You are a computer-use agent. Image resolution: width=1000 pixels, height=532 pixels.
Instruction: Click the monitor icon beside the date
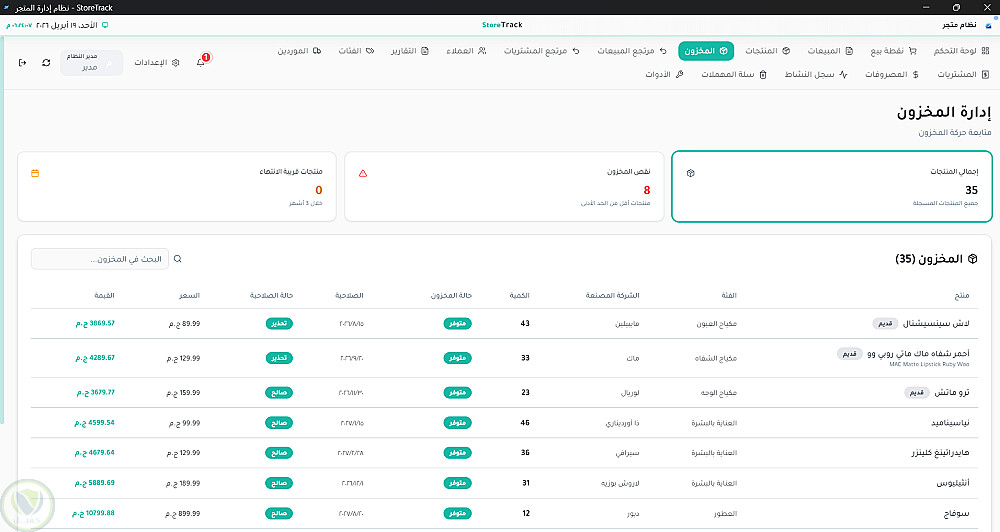(x=105, y=25)
